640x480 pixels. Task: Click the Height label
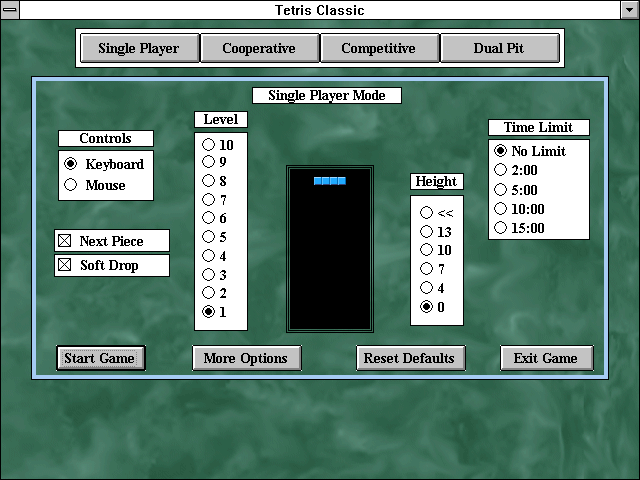coord(437,181)
